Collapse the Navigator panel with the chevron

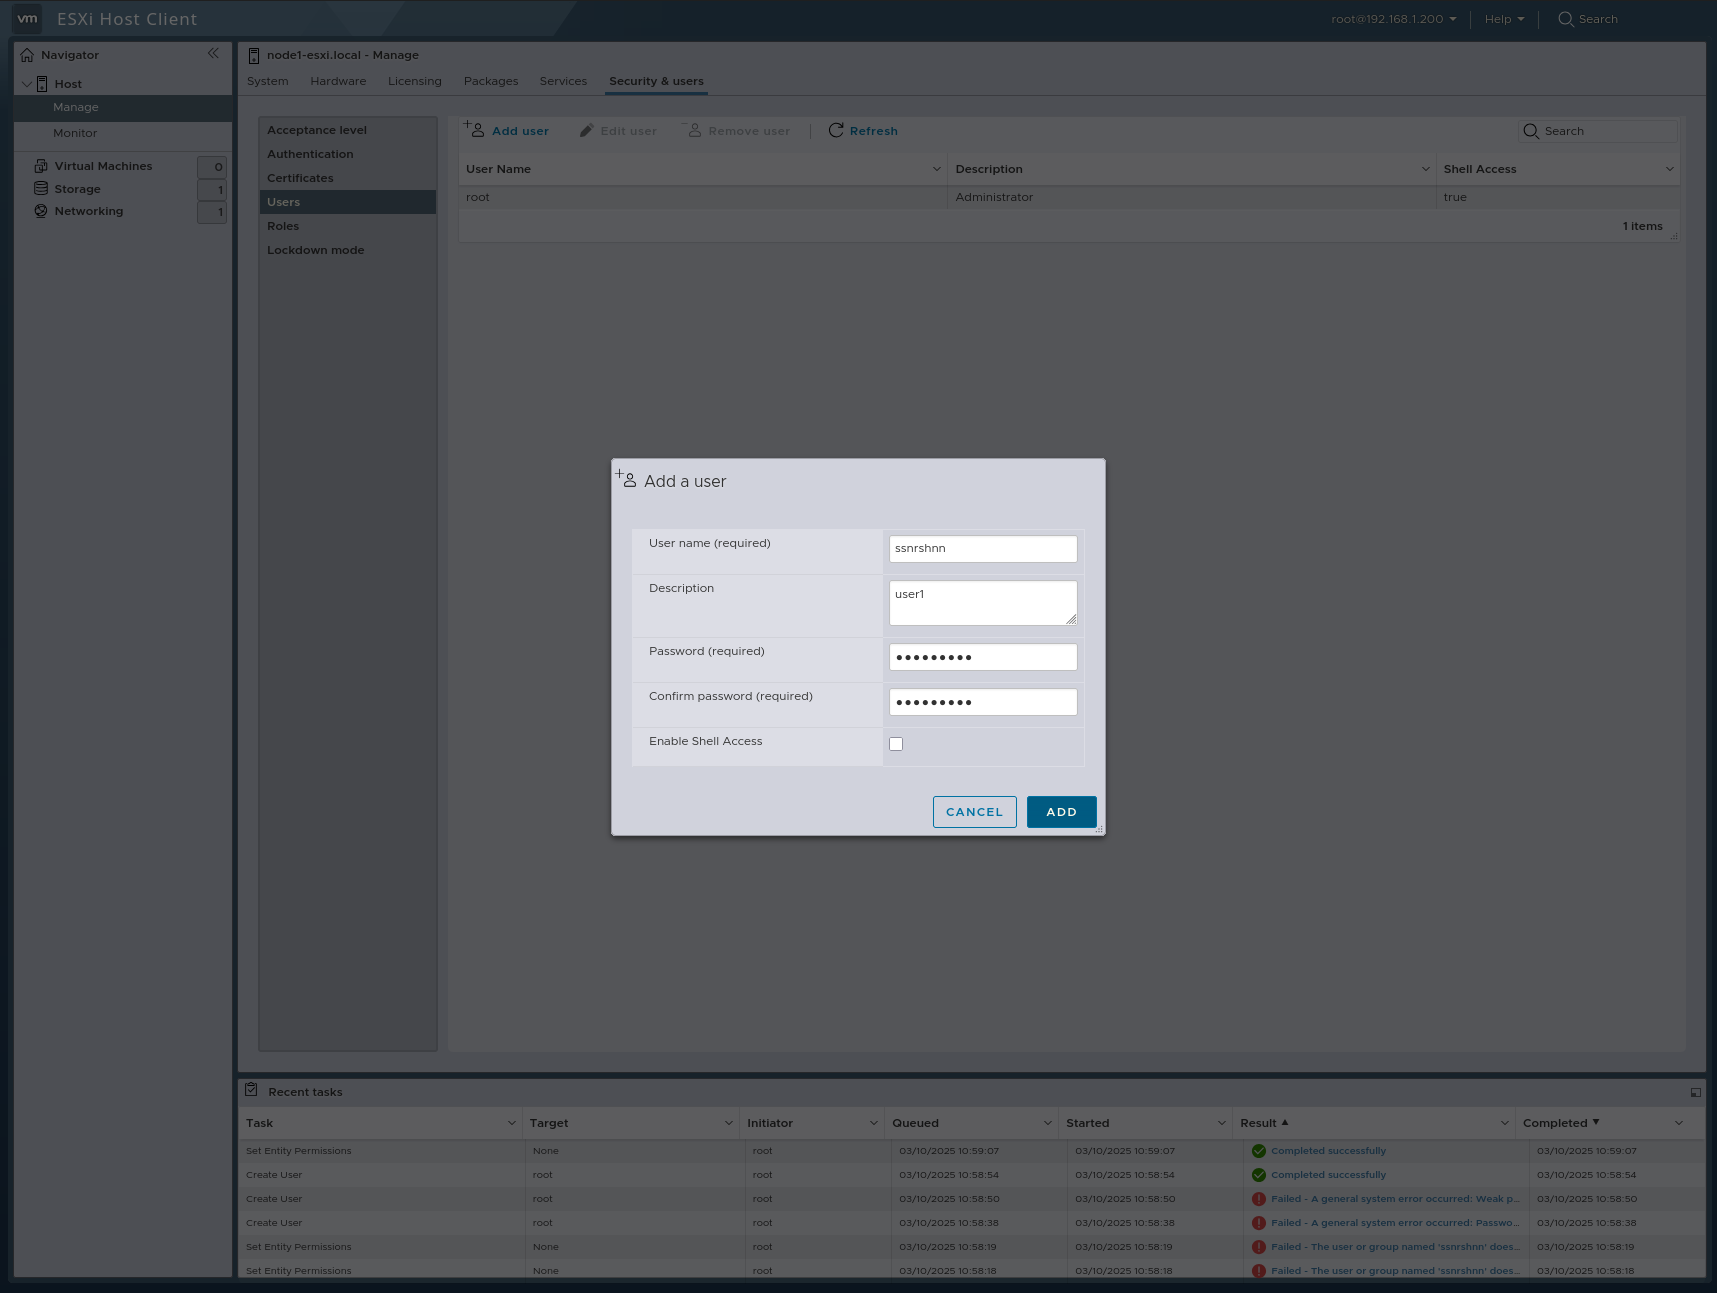(213, 53)
